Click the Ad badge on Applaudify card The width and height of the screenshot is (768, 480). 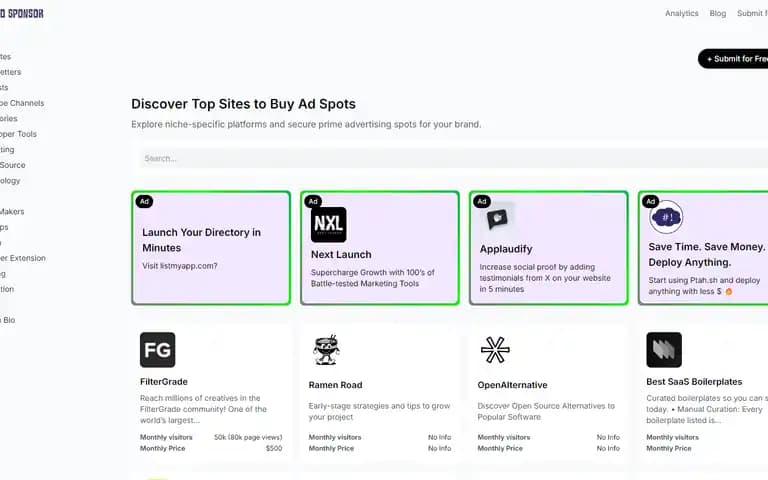point(482,201)
